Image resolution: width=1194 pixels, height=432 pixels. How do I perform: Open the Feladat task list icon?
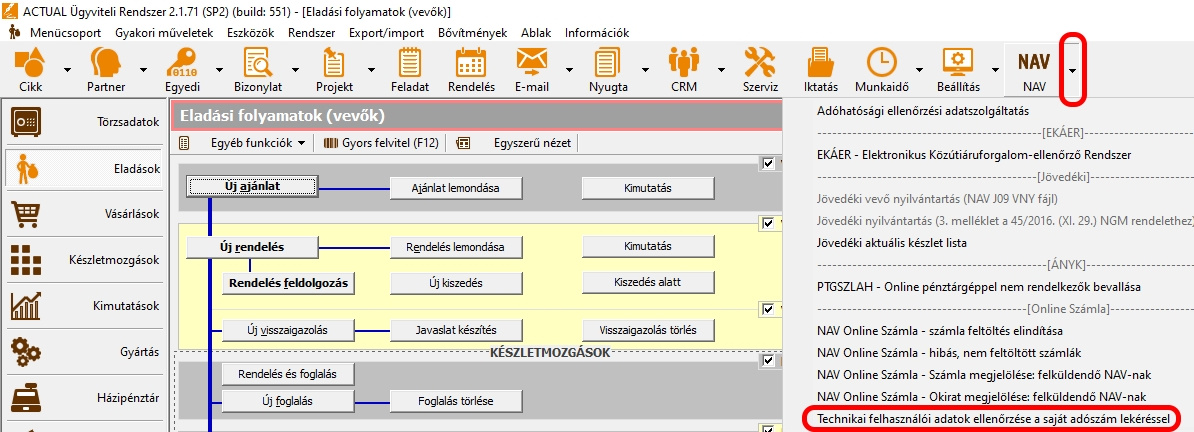click(410, 69)
